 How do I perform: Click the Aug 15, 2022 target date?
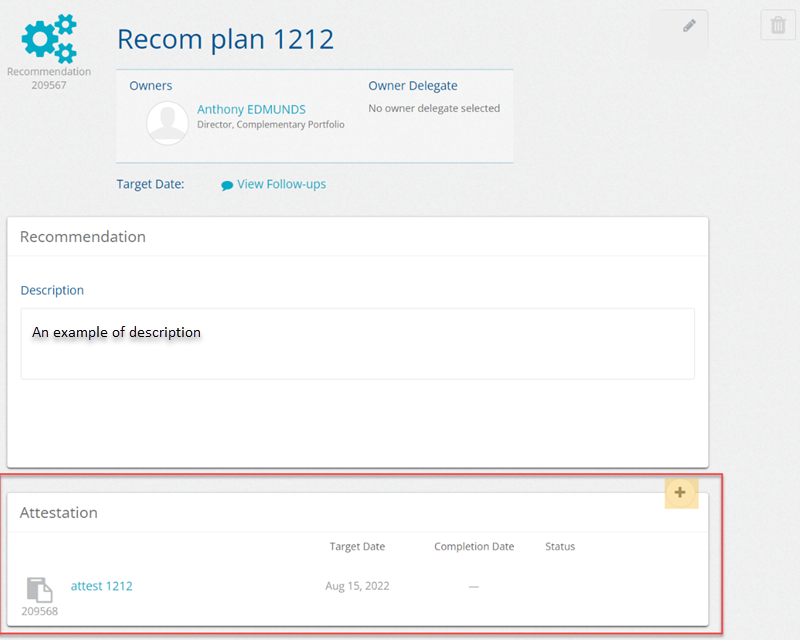[x=355, y=586]
